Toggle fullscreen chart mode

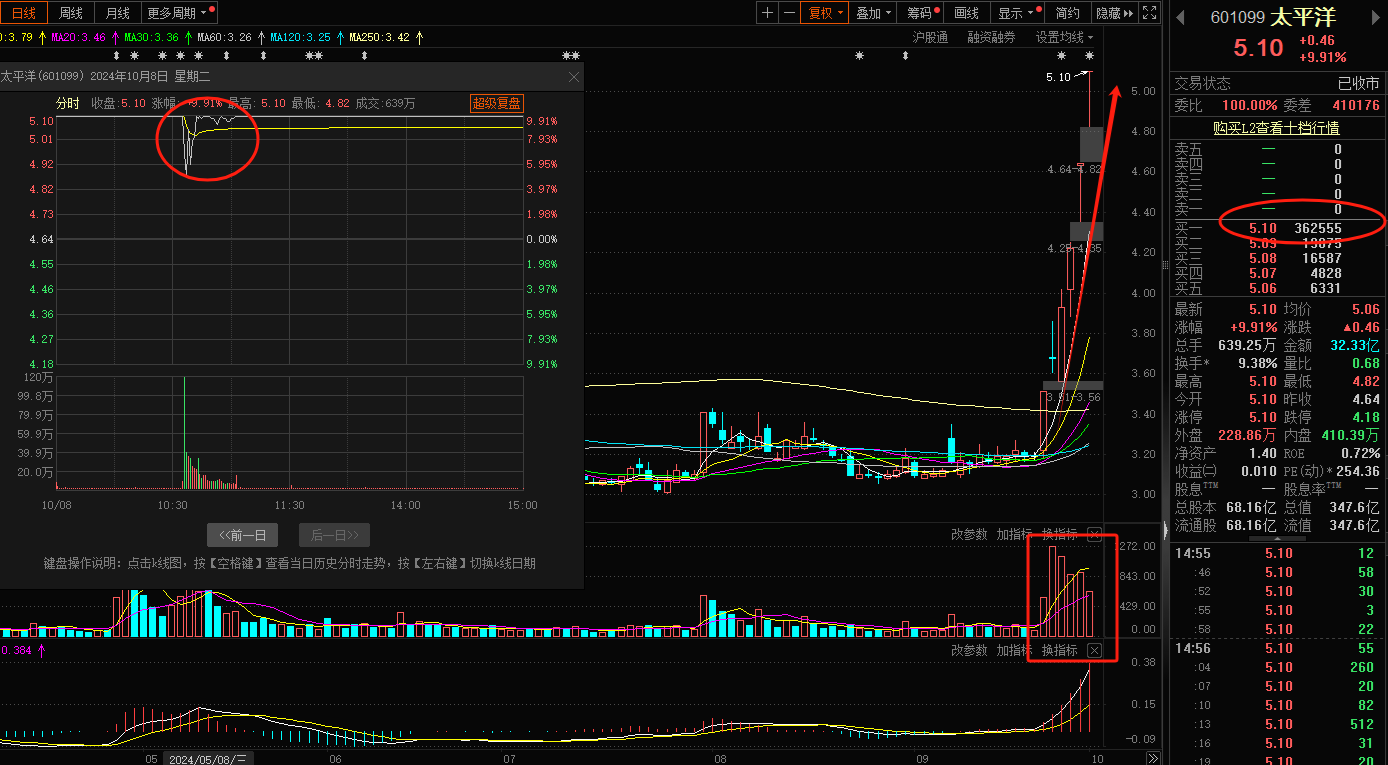1149,13
